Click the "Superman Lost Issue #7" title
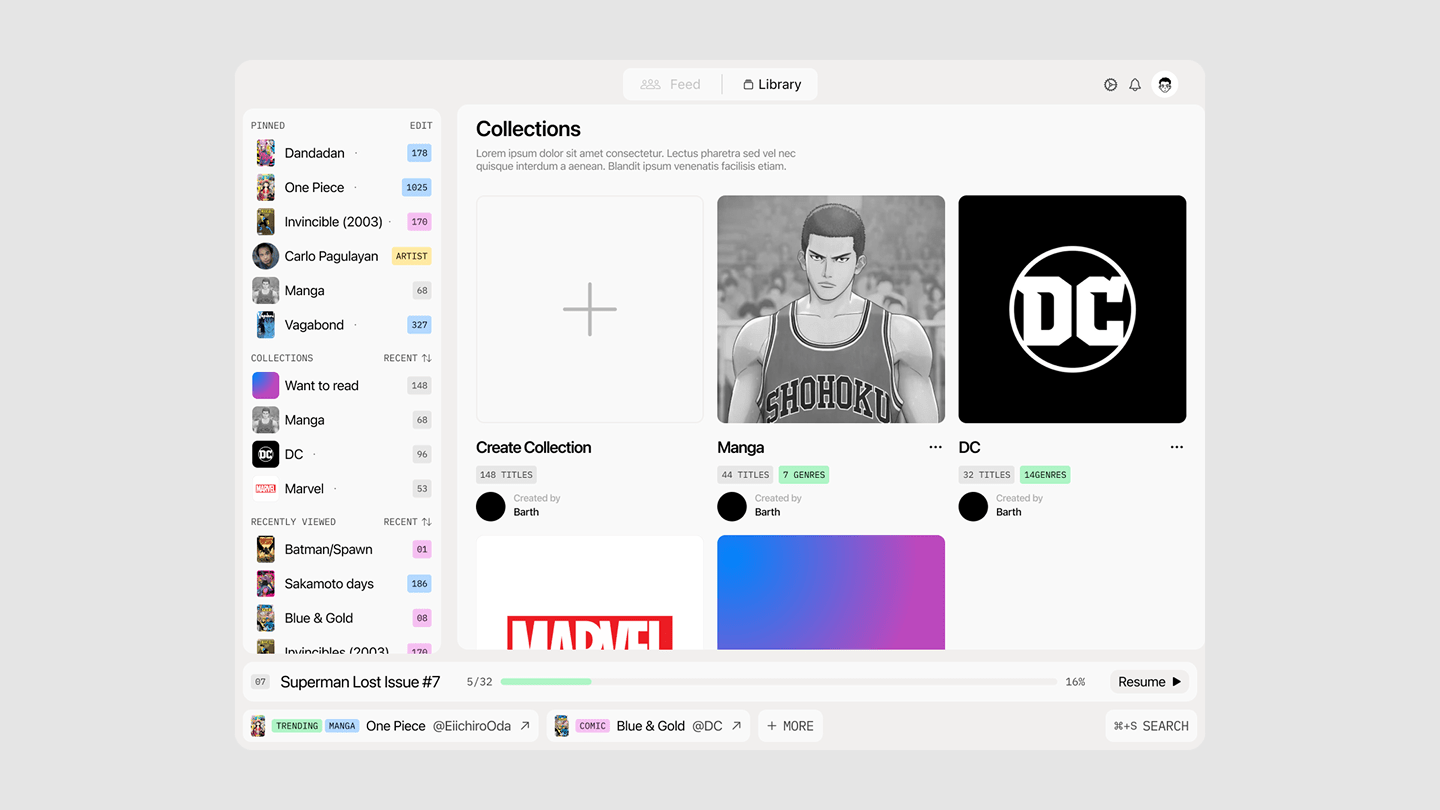 coord(360,682)
